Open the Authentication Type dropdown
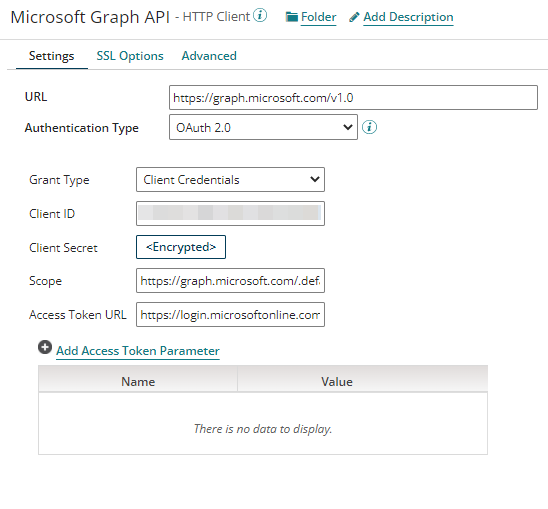Viewport: 548px width, 509px height. pos(263,127)
